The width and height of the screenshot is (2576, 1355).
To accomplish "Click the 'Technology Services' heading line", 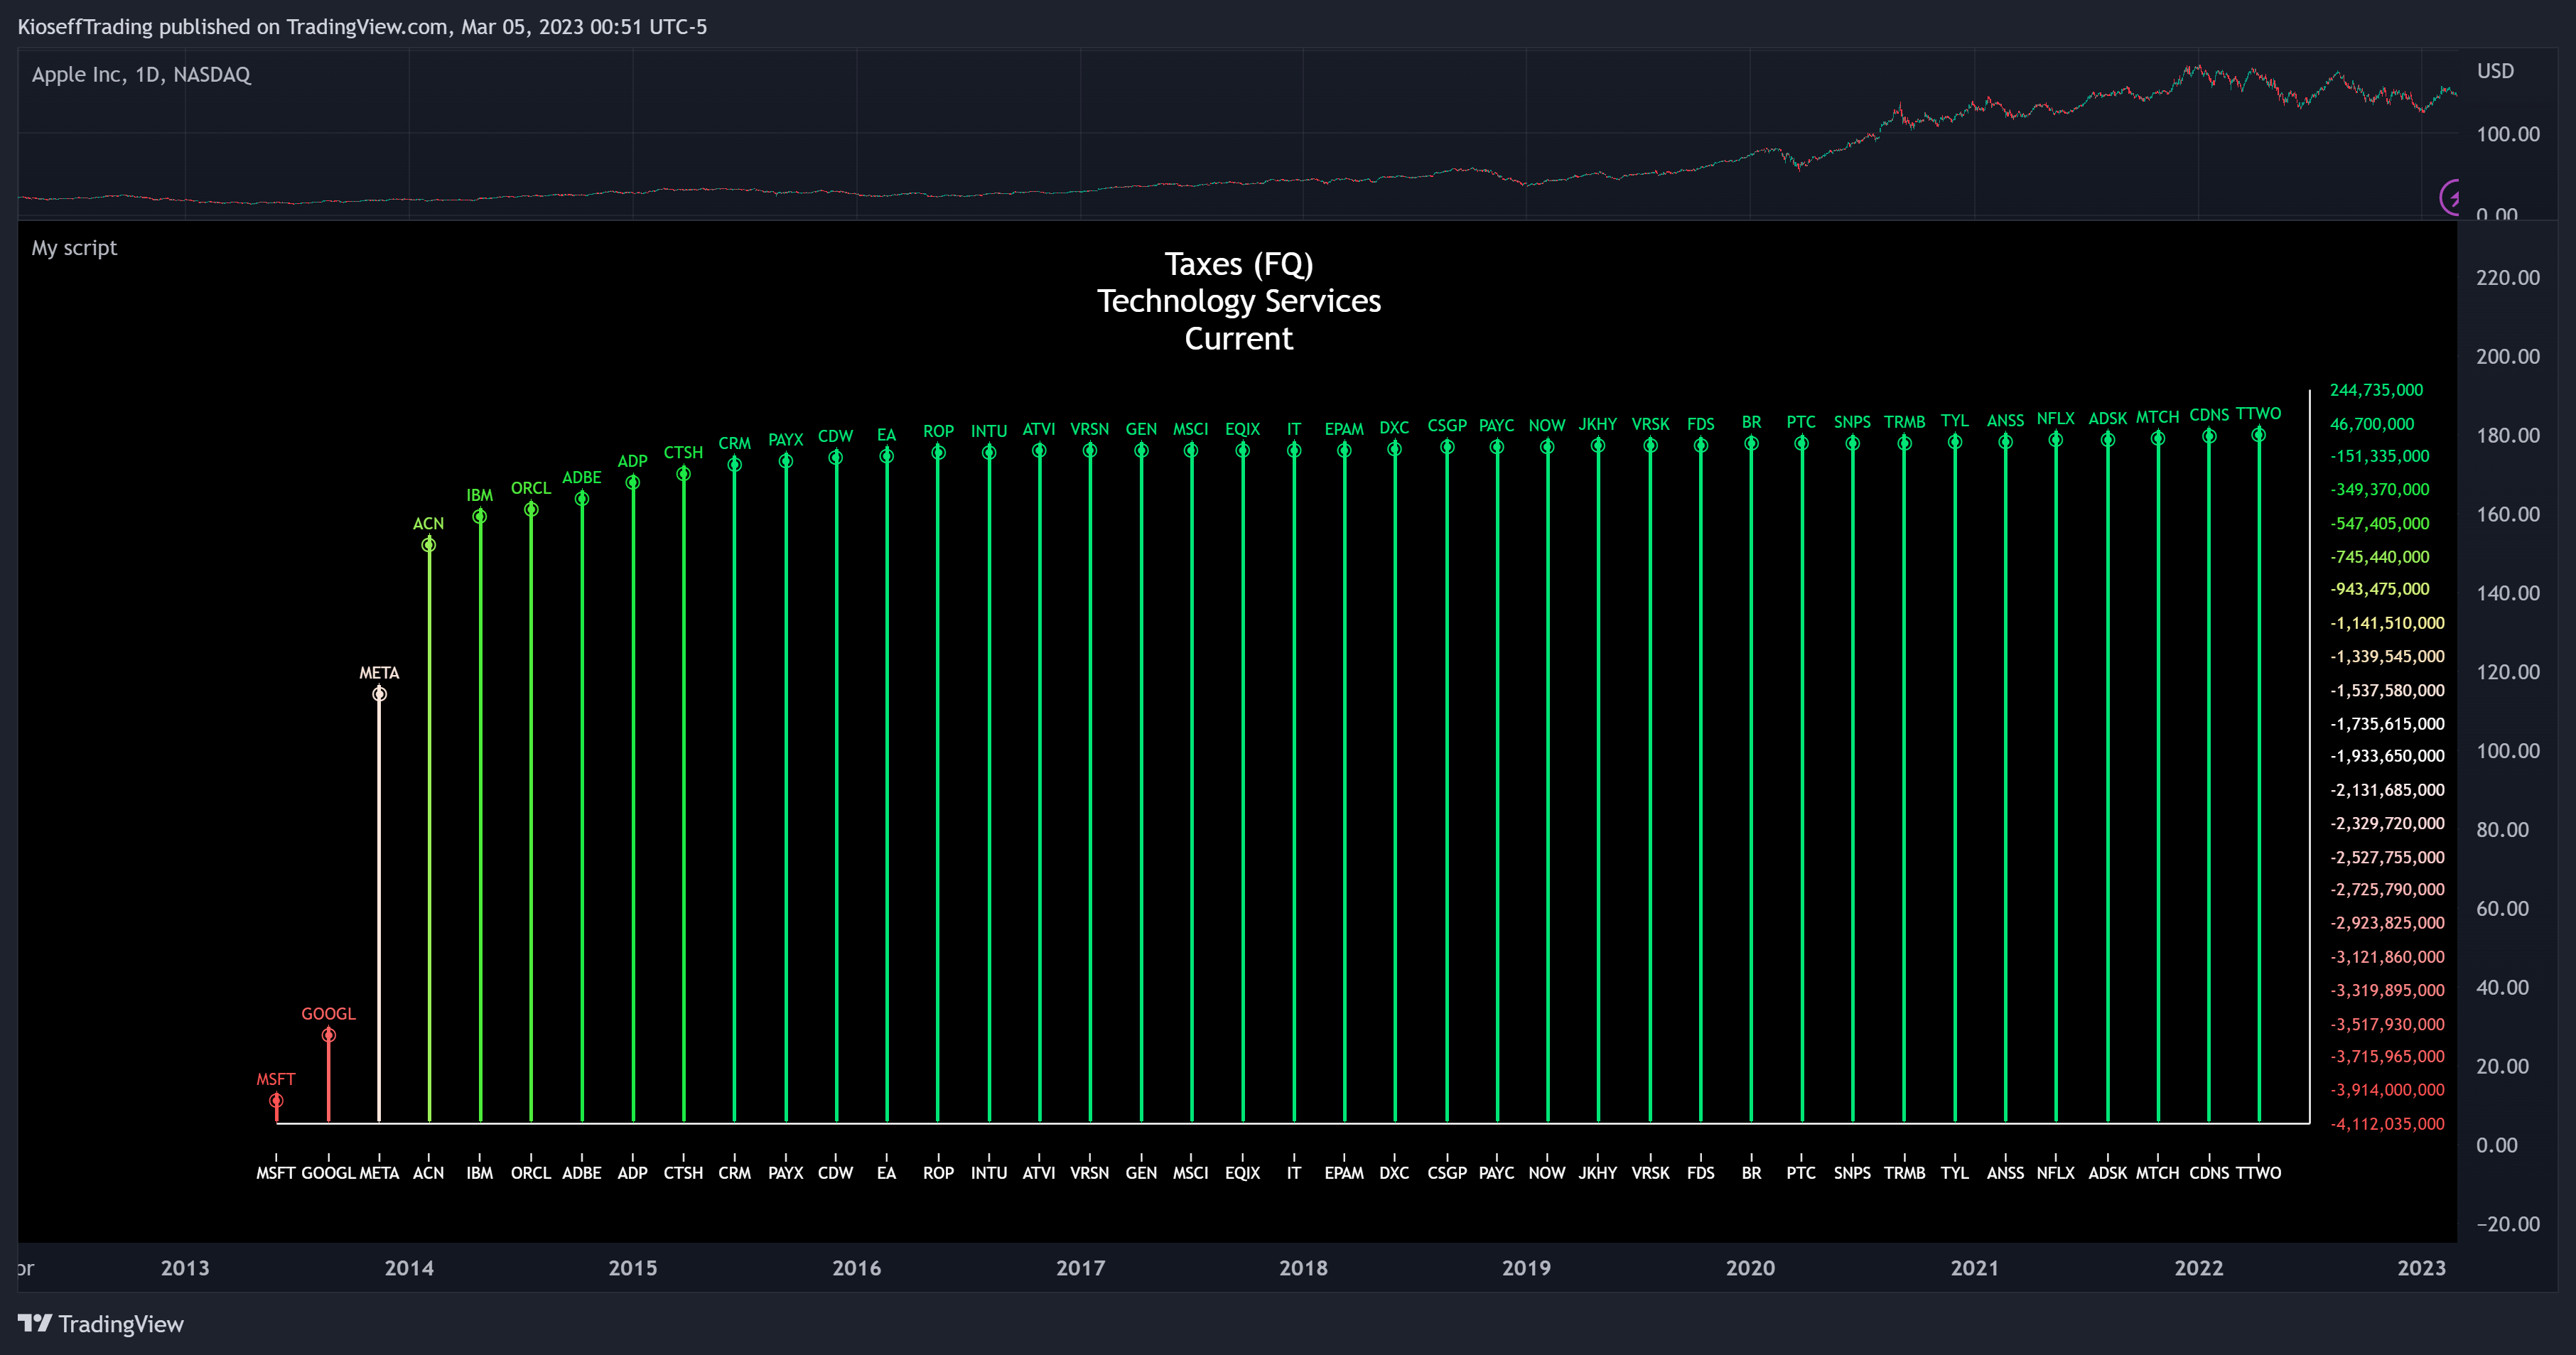I will [1239, 301].
